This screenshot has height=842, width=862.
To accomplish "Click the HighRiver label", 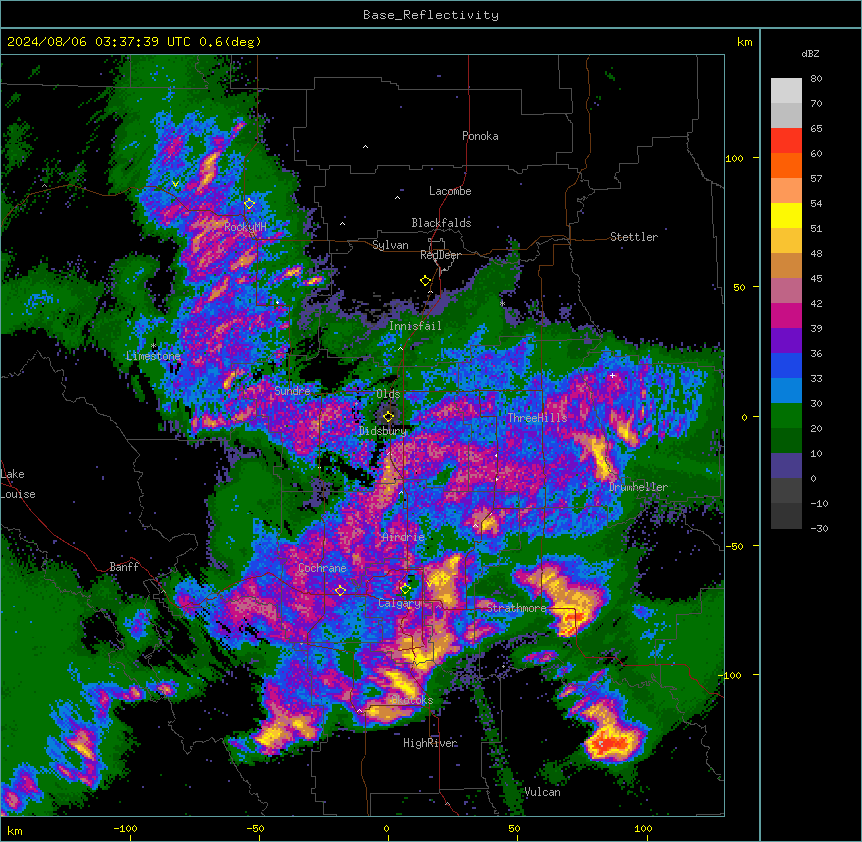I will [x=430, y=743].
